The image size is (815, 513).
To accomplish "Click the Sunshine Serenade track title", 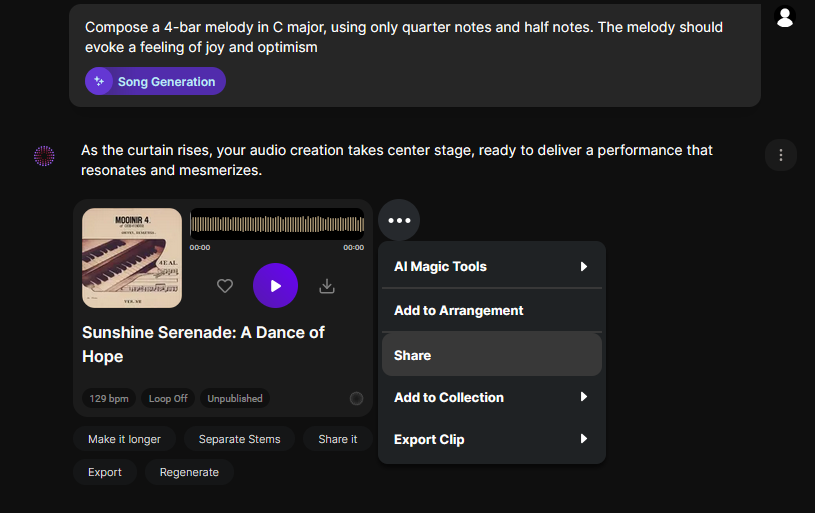I will (x=203, y=344).
